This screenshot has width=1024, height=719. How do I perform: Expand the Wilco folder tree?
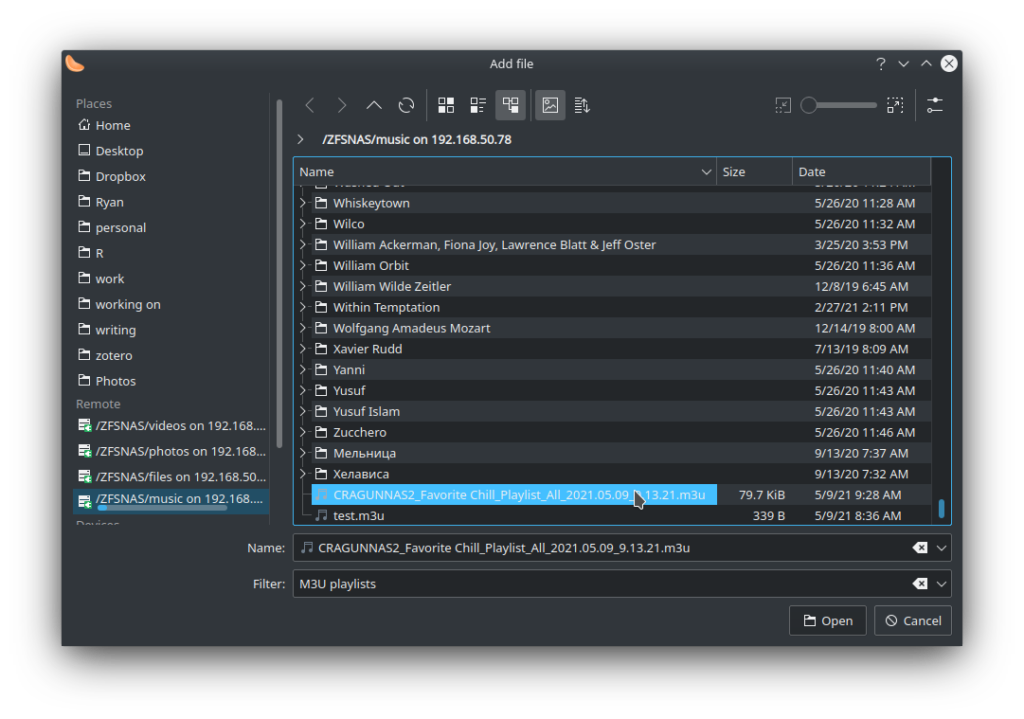click(x=303, y=224)
